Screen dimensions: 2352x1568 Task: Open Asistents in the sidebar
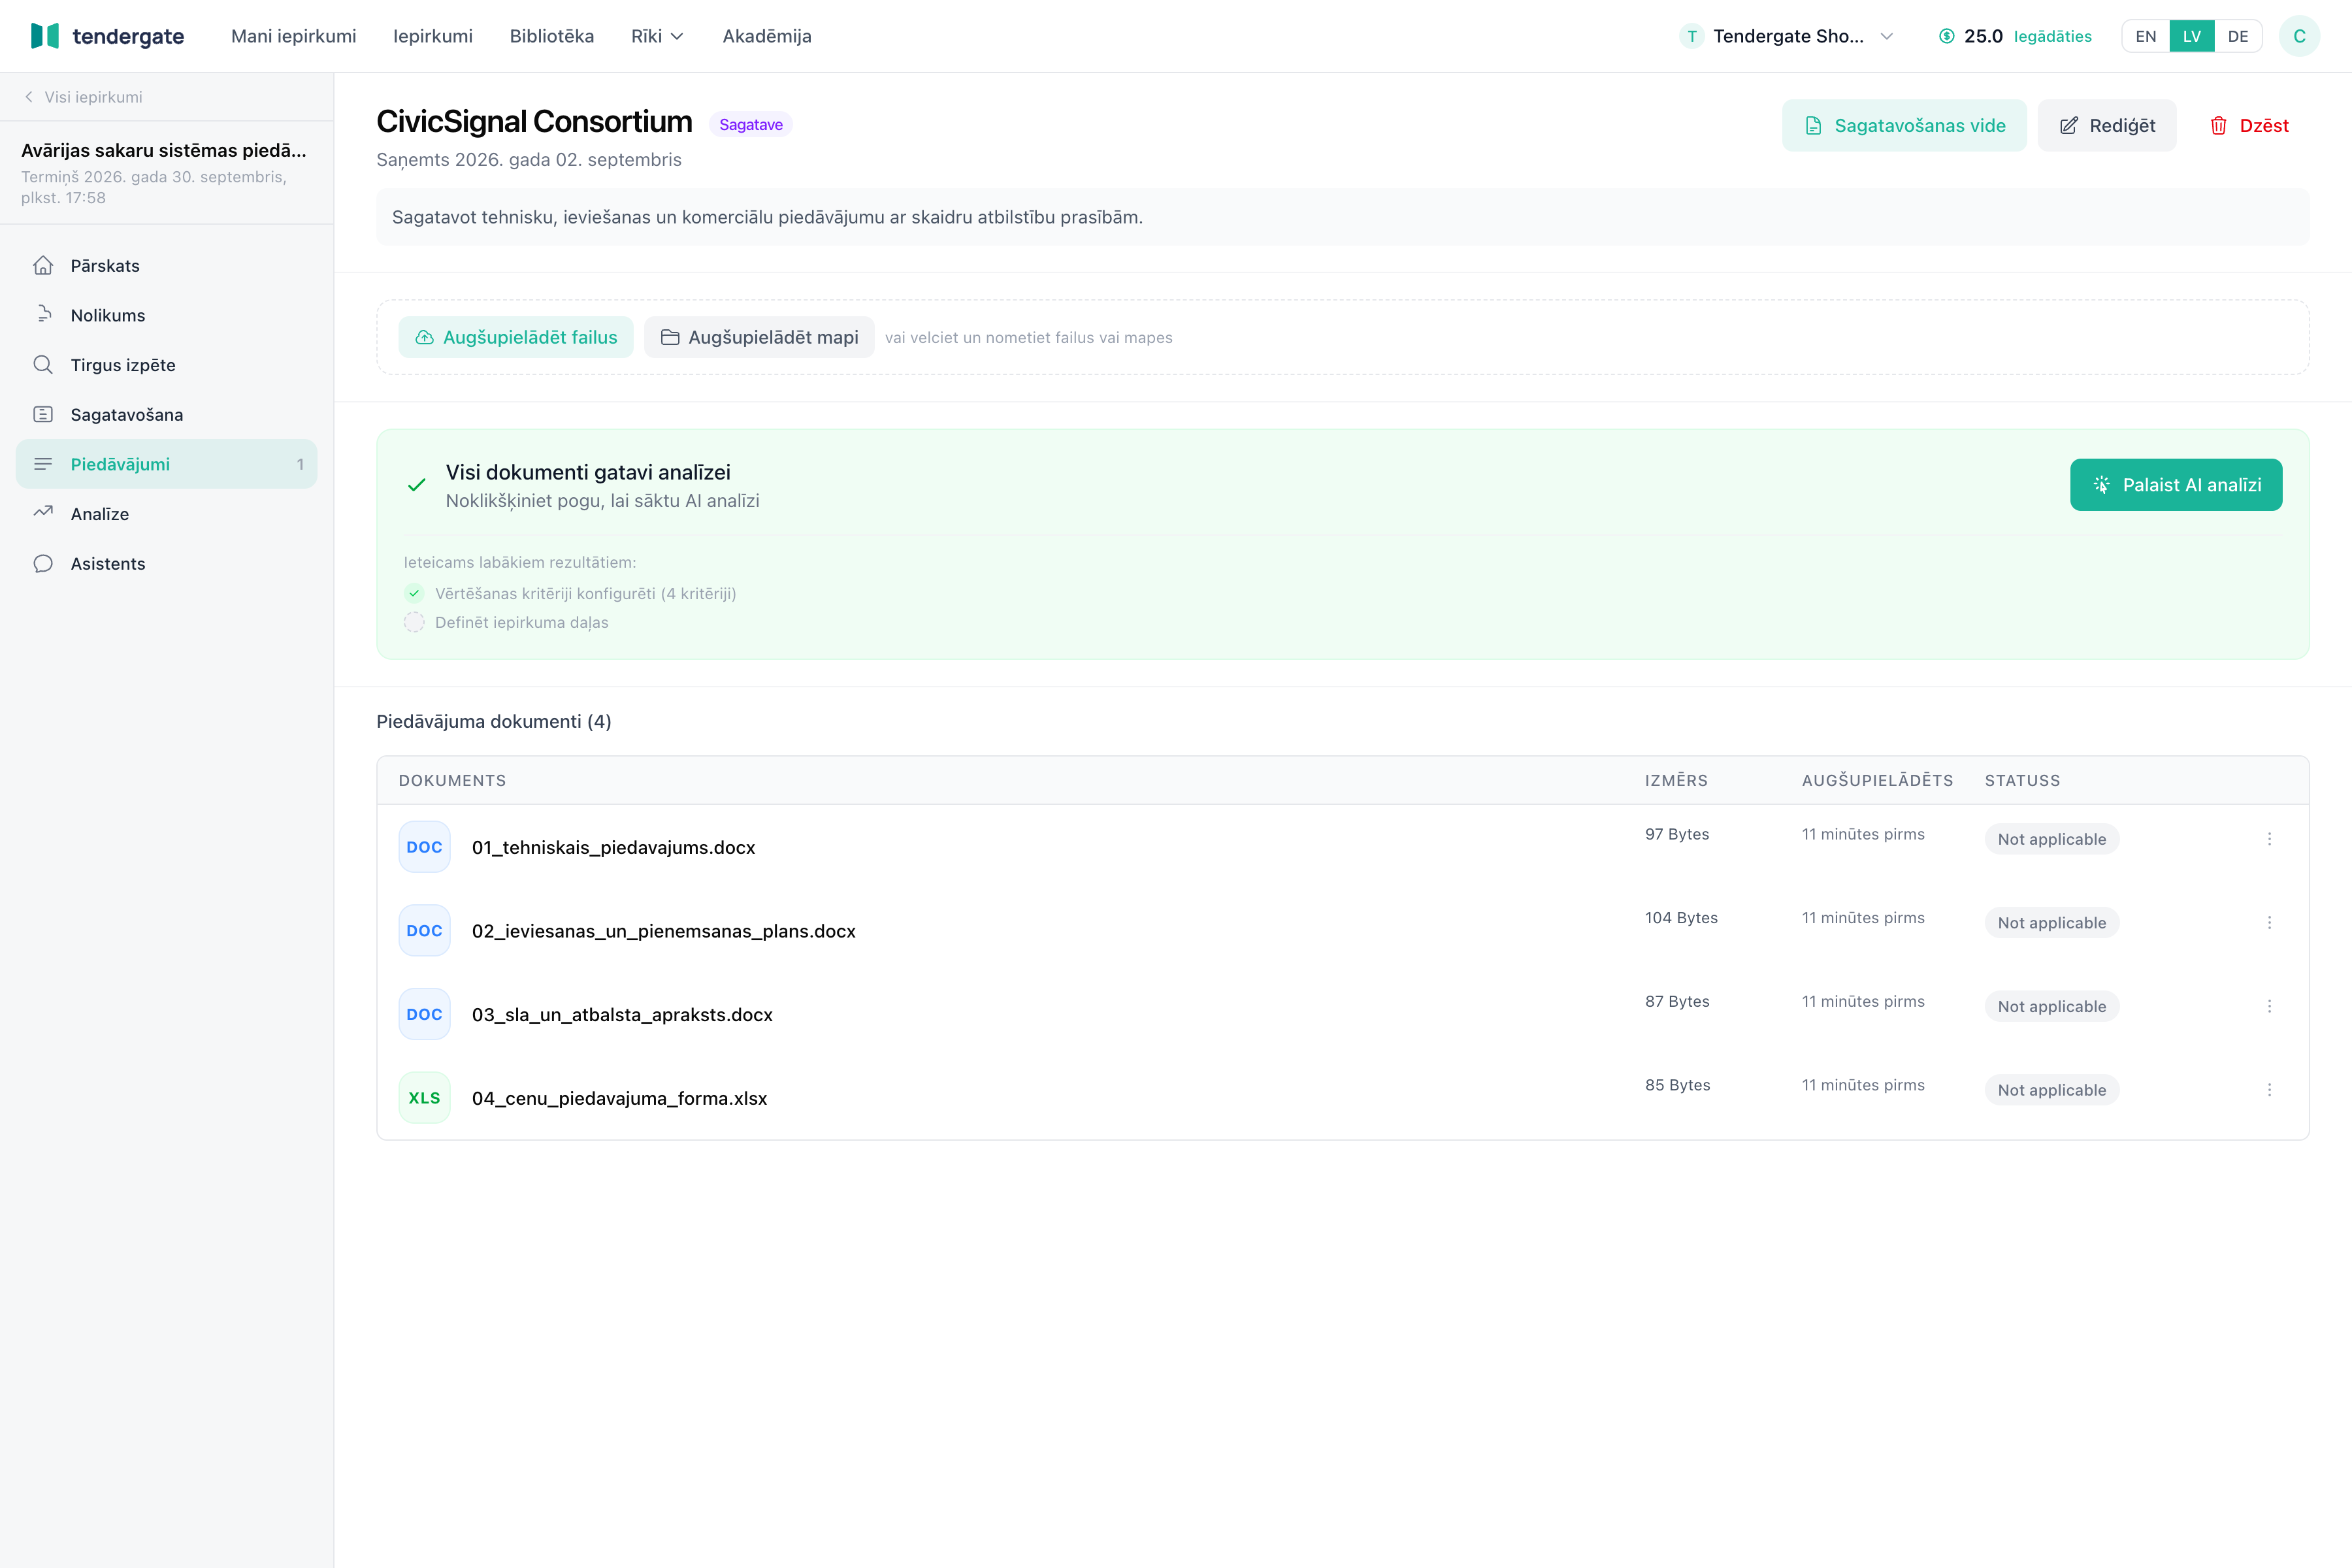(x=166, y=563)
